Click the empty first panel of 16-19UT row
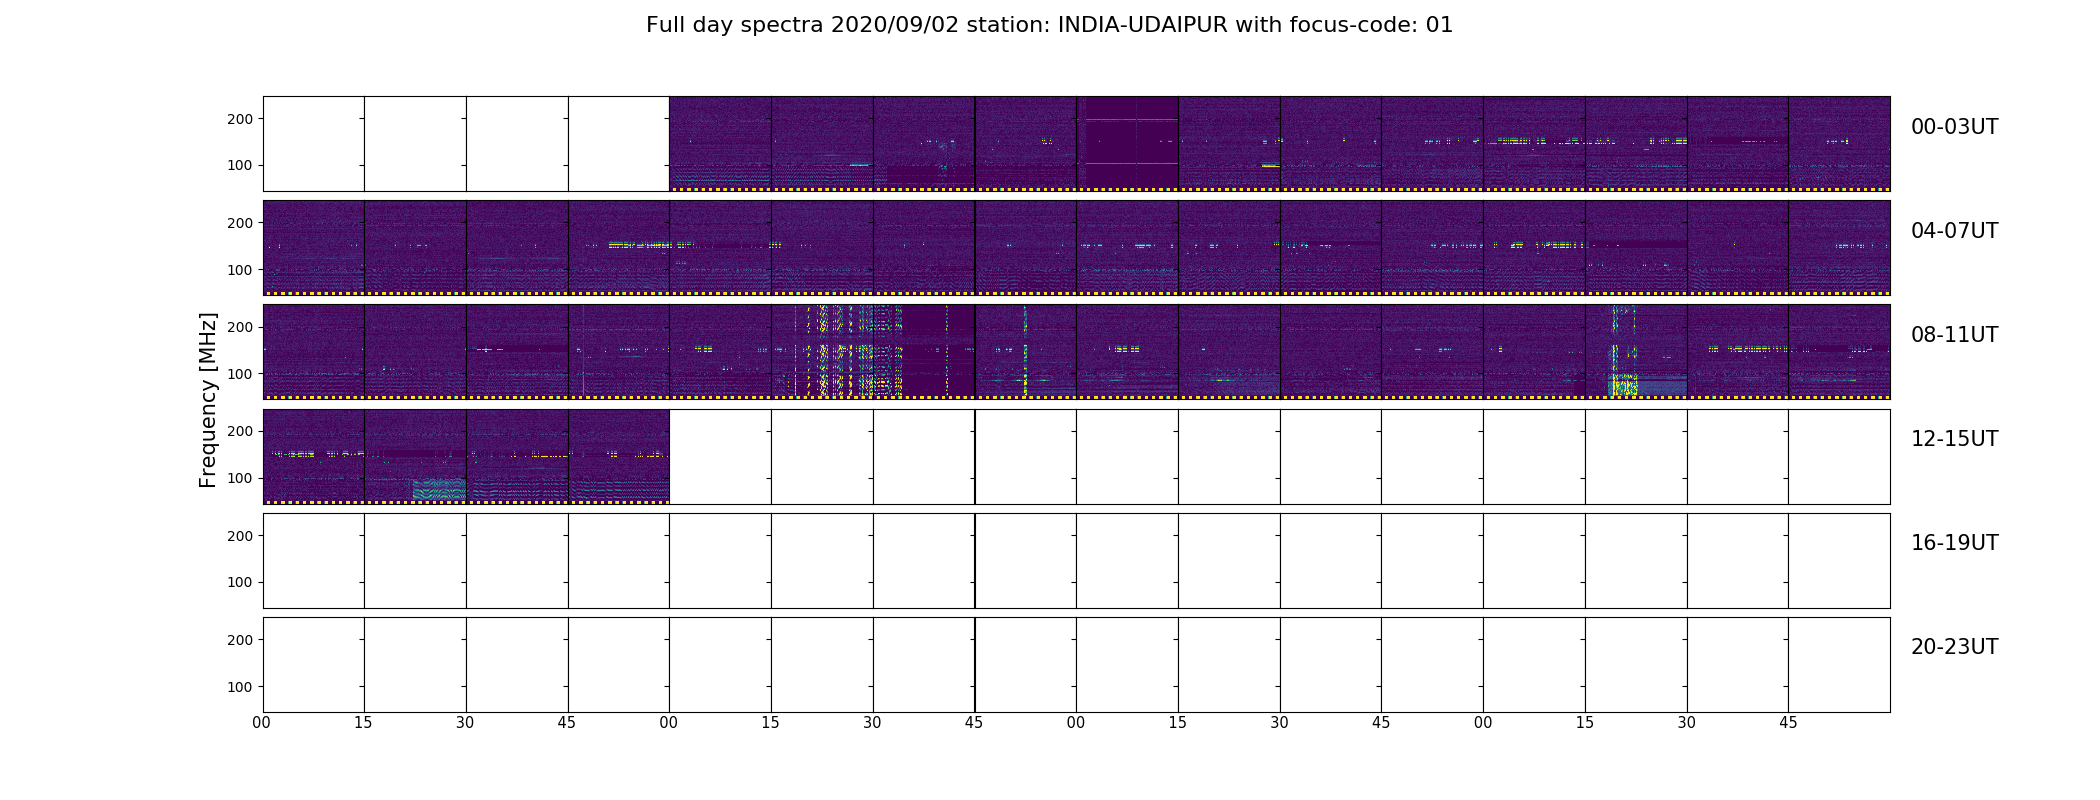Viewport: 2100px width, 800px height. [x=313, y=560]
